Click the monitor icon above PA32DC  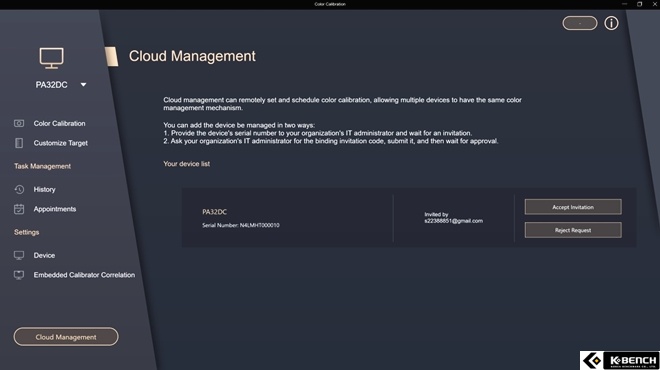(51, 59)
